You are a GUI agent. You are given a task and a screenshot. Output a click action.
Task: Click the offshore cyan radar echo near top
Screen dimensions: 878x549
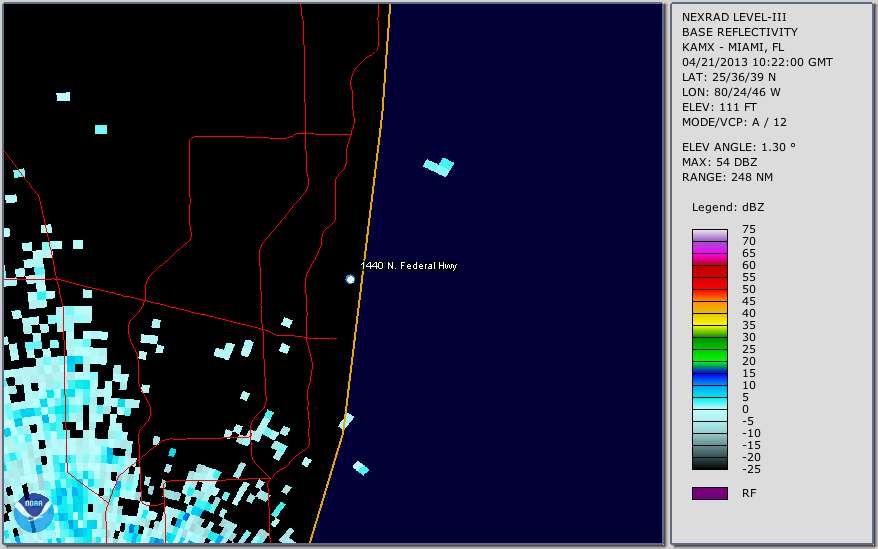439,166
